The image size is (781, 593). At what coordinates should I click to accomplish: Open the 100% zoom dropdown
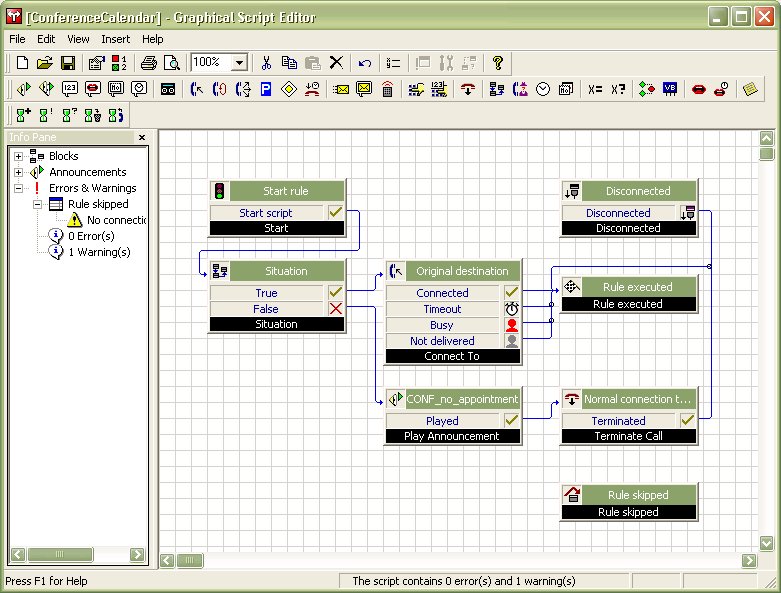pyautogui.click(x=239, y=63)
